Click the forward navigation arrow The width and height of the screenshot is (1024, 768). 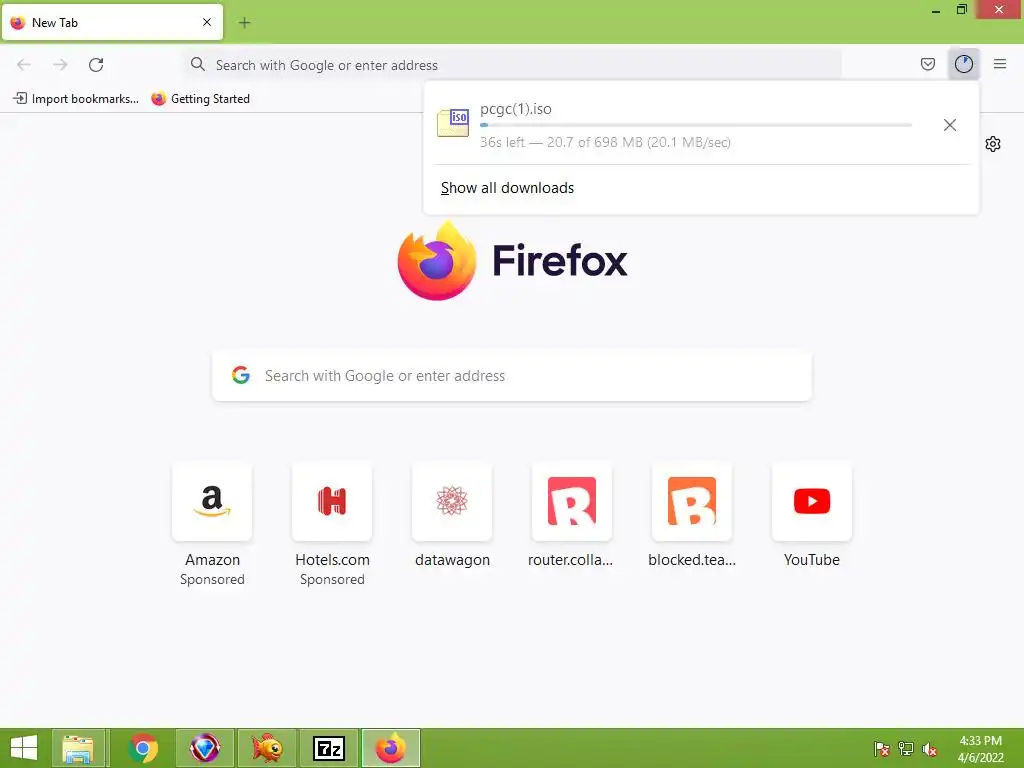click(x=60, y=65)
